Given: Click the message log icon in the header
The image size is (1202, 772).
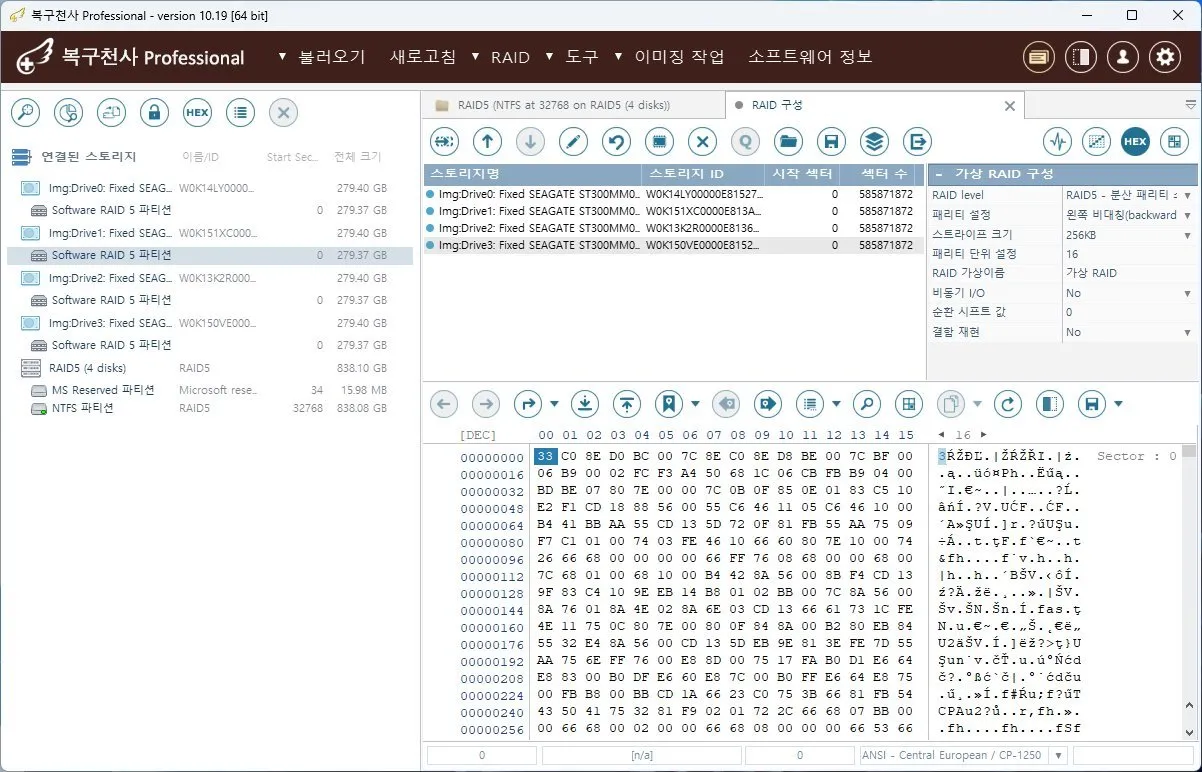Looking at the screenshot, I should pyautogui.click(x=1039, y=57).
